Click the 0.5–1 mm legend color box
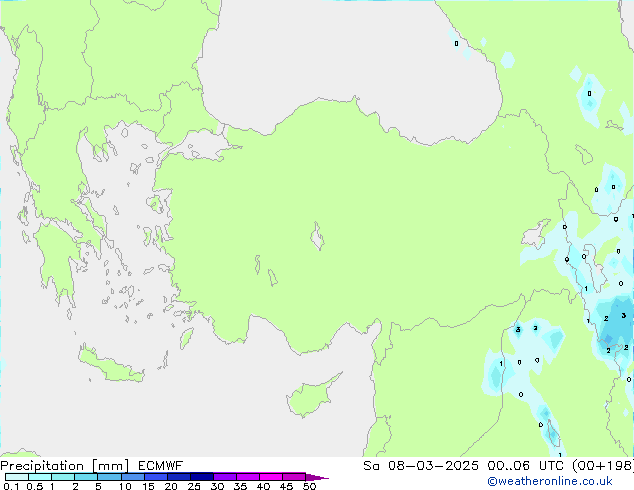Viewport: 634px width, 490px height. click(40, 477)
